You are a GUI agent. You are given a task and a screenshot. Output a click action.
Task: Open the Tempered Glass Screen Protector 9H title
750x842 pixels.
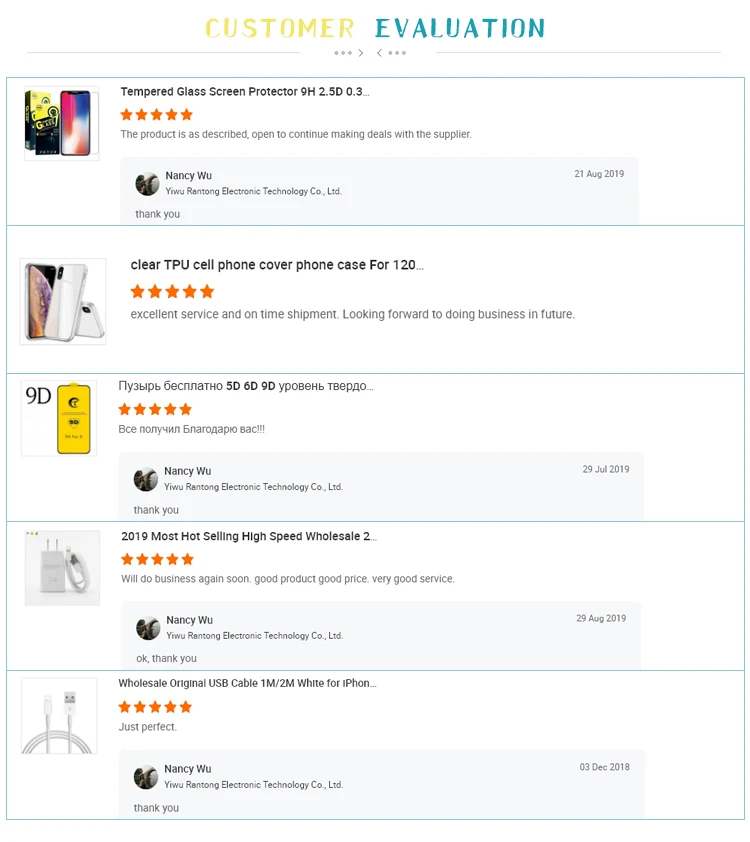pyautogui.click(x=245, y=92)
